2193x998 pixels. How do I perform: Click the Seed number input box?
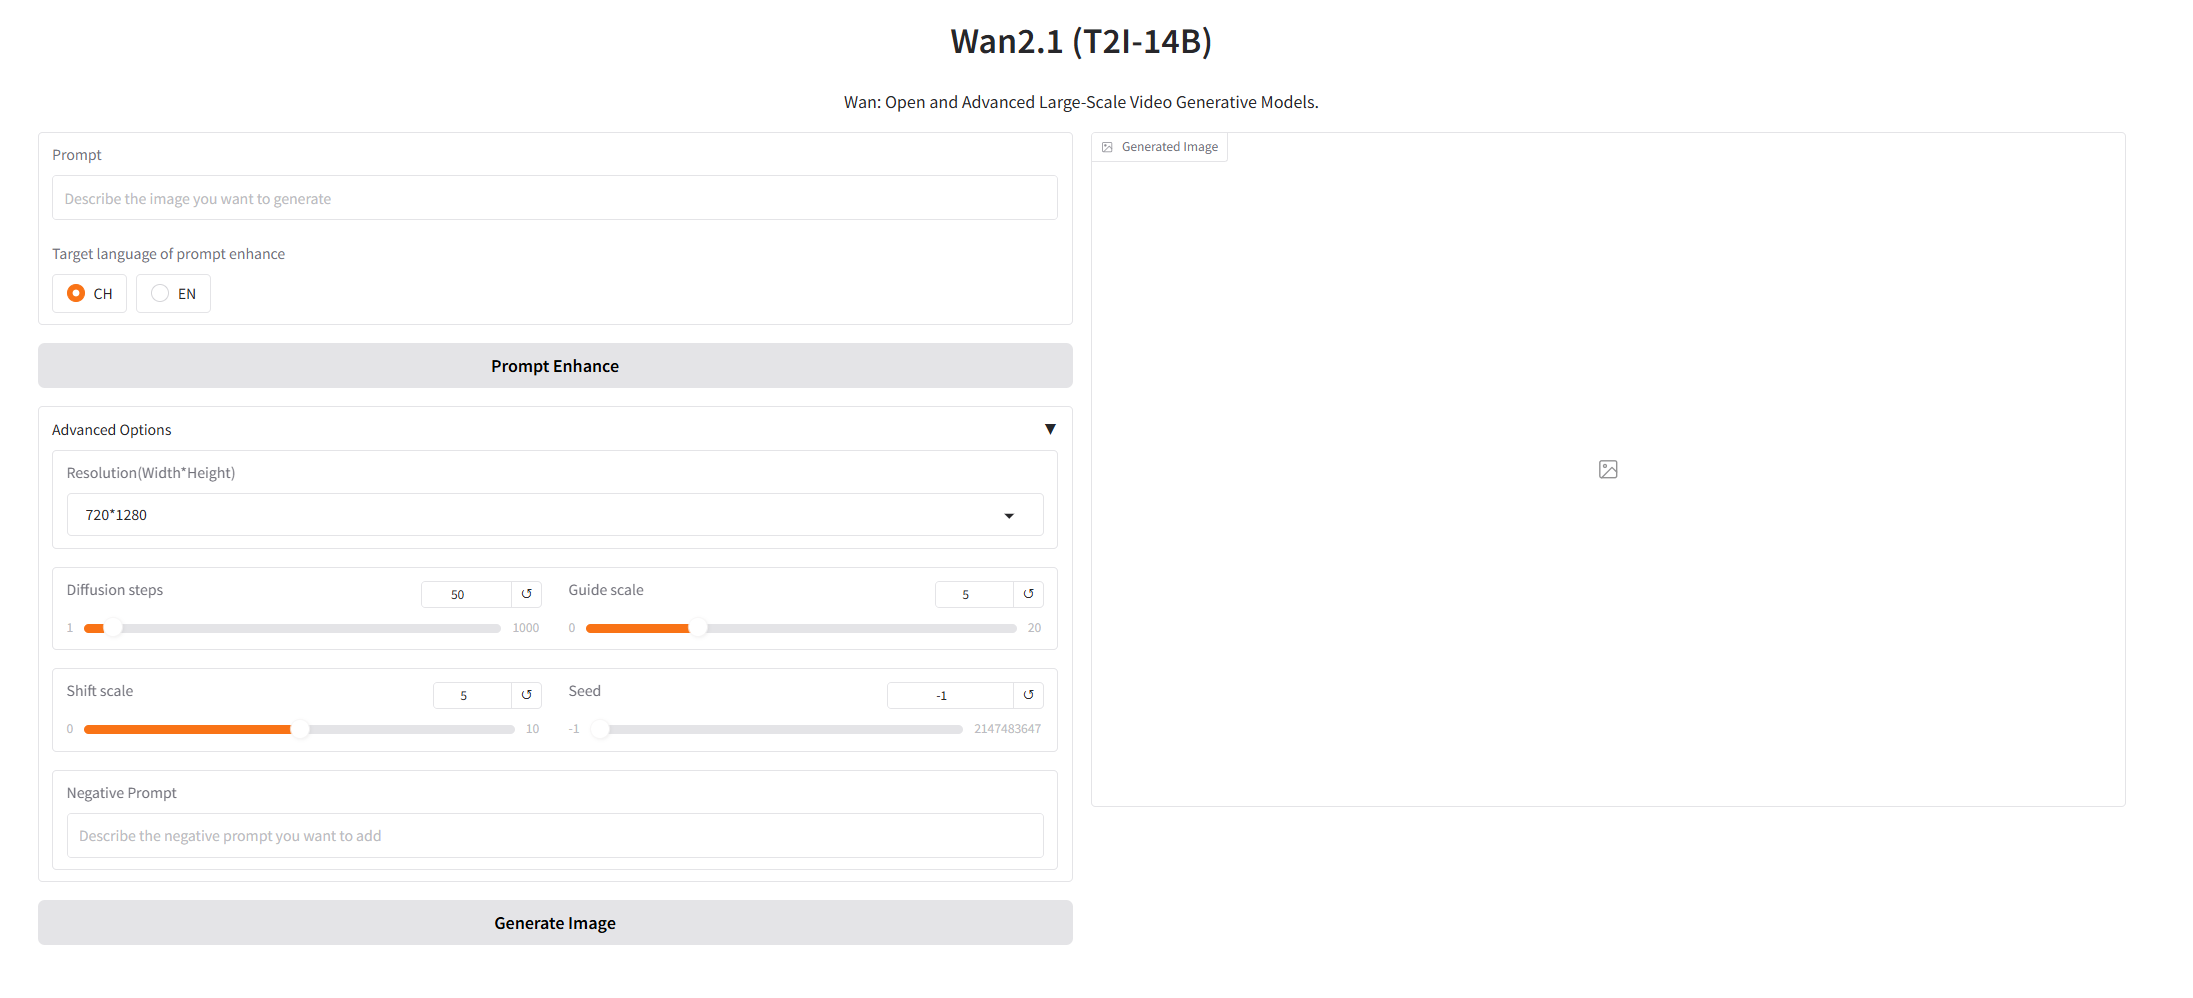tap(950, 695)
